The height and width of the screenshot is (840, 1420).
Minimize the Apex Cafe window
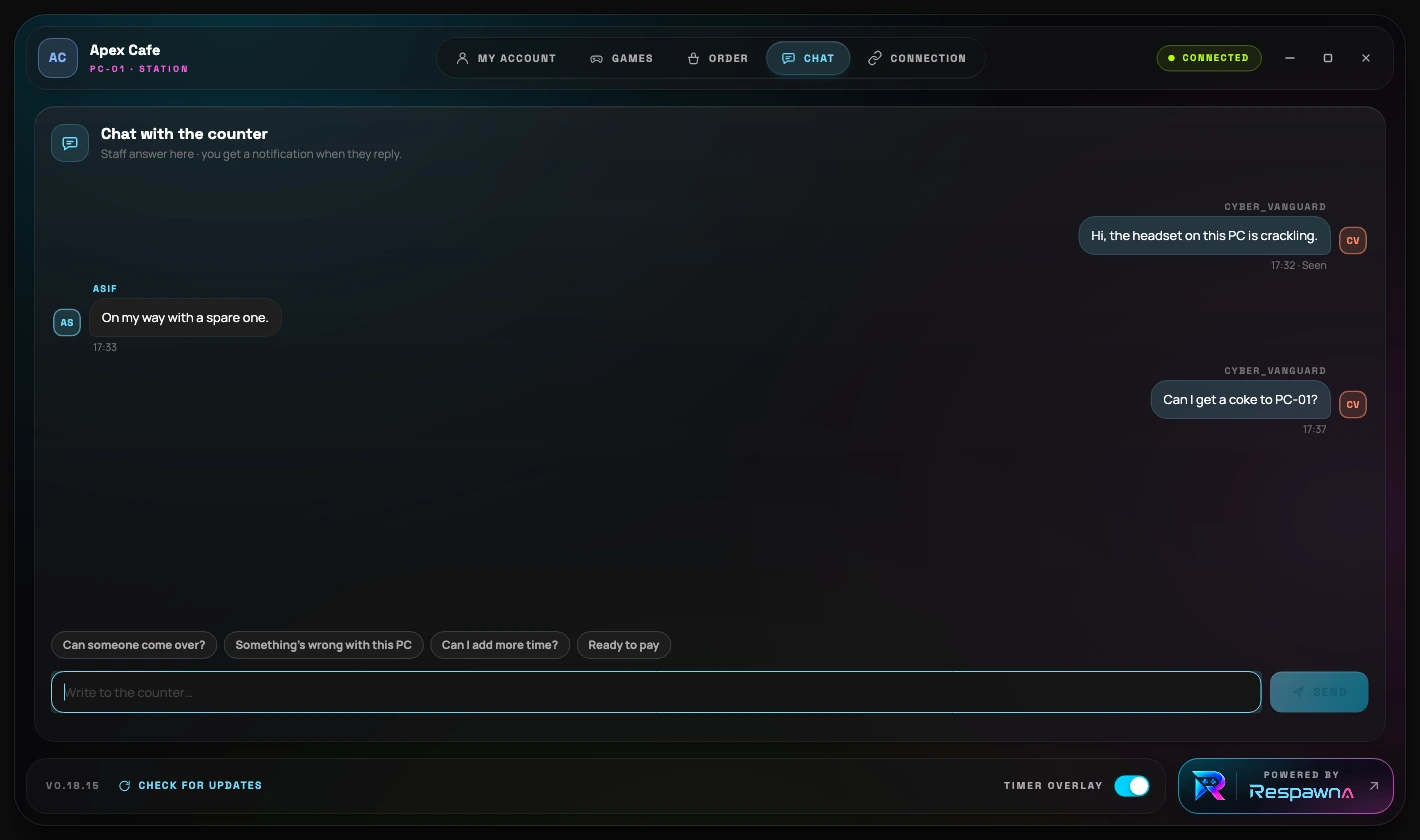[1290, 58]
